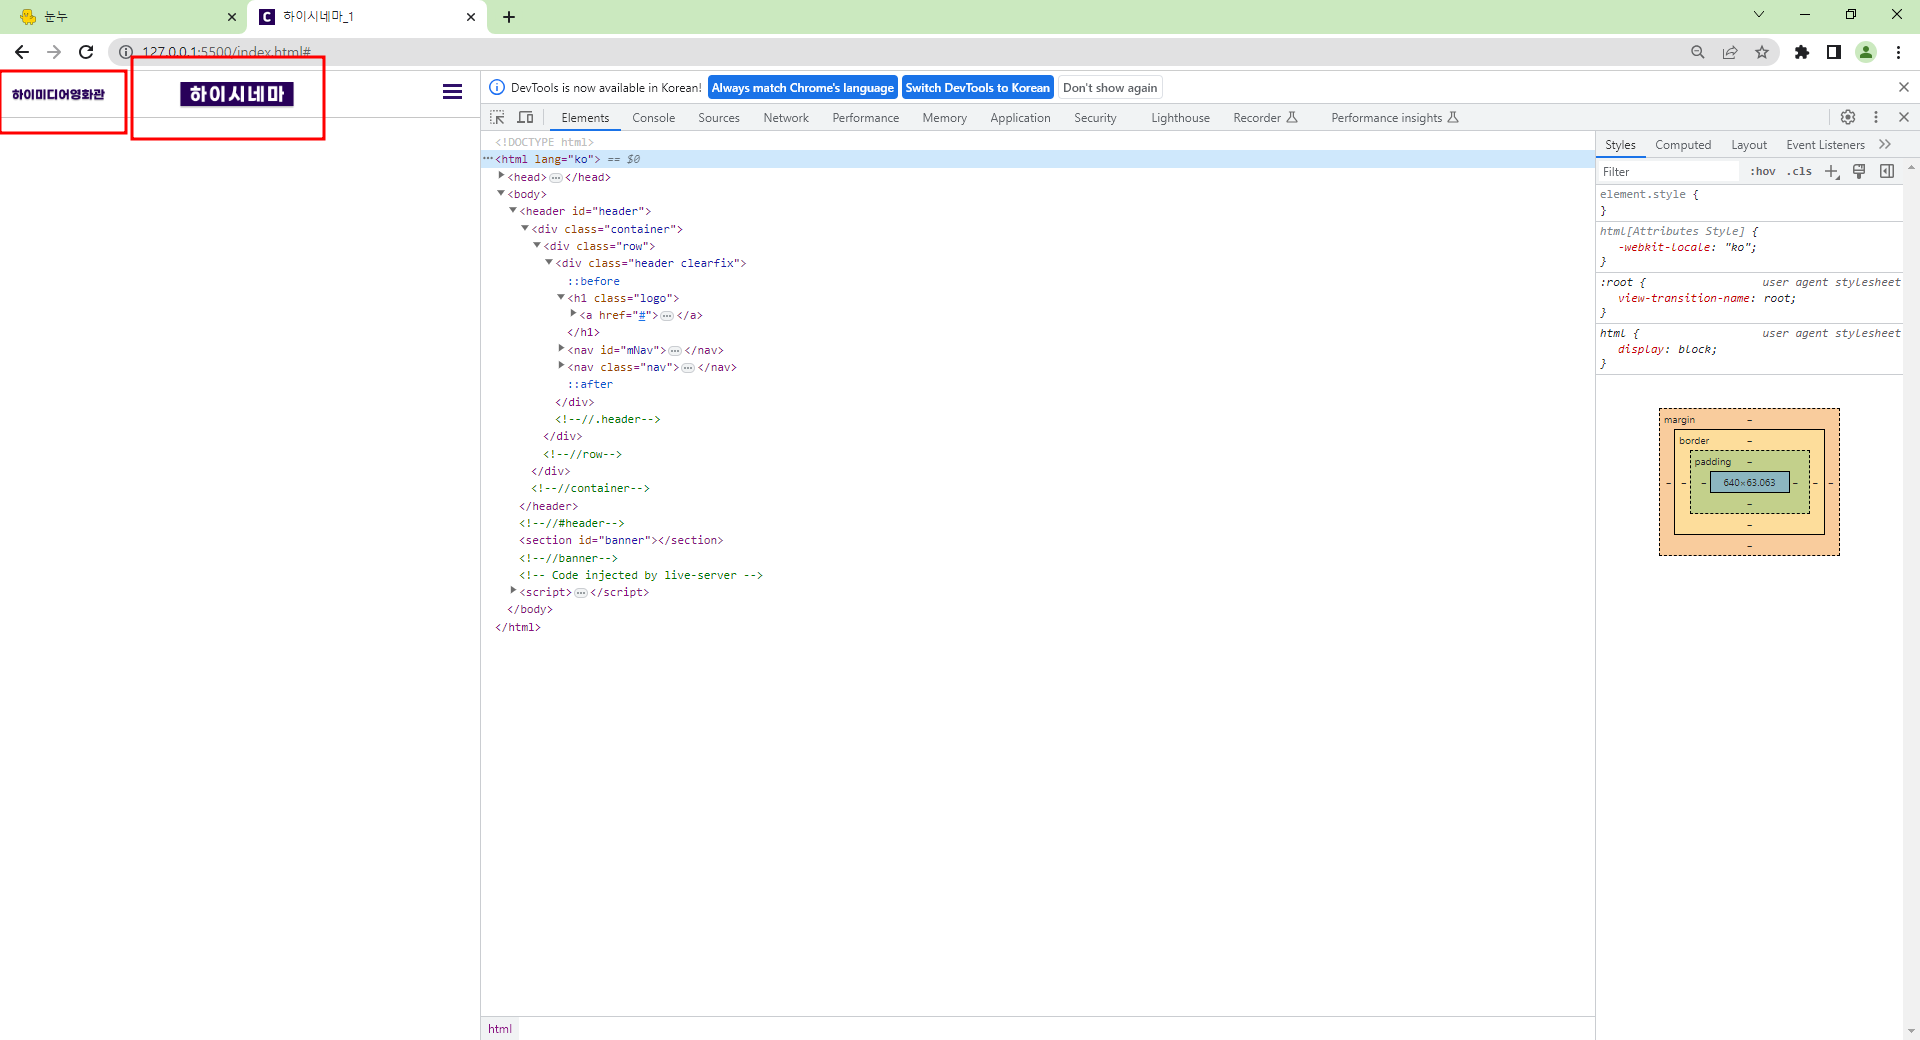This screenshot has width=1920, height=1040.
Task: Go back to previous page
Action: [22, 52]
